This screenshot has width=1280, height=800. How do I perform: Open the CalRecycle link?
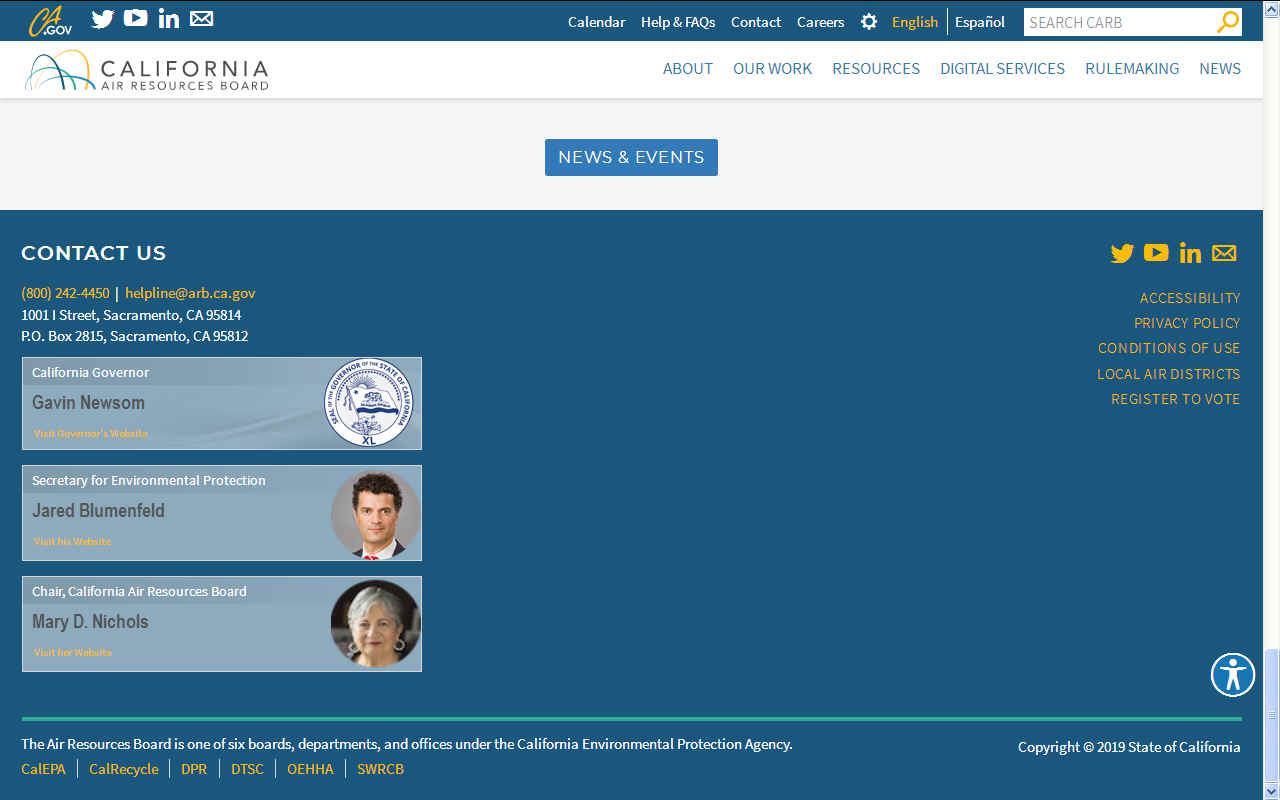(124, 769)
